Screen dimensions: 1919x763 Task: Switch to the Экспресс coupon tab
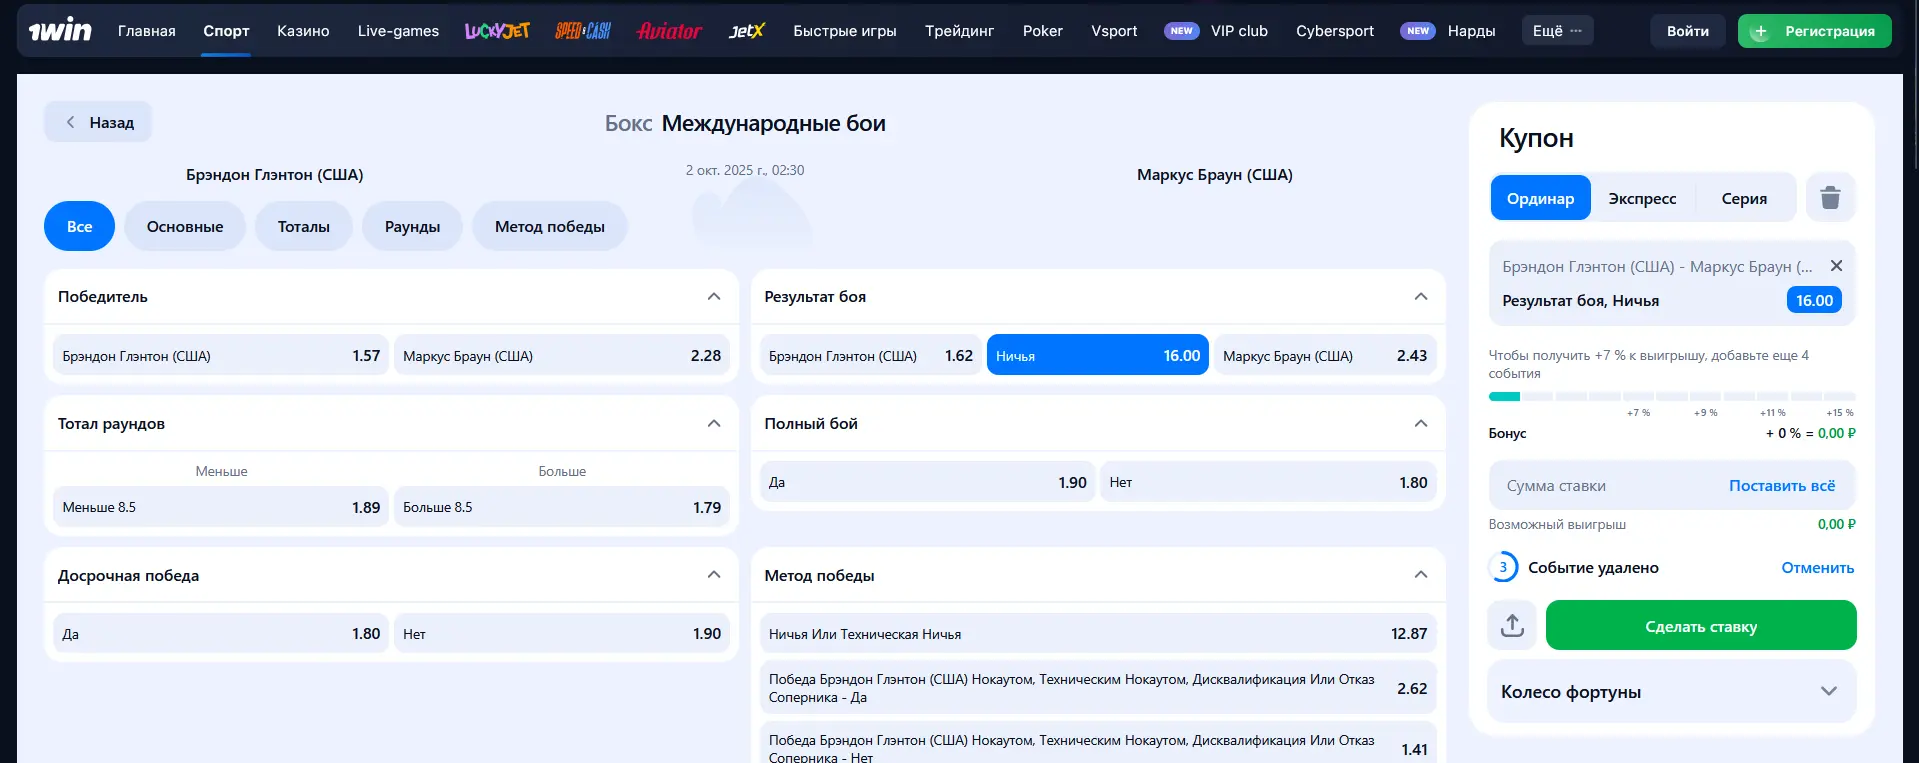[1642, 198]
